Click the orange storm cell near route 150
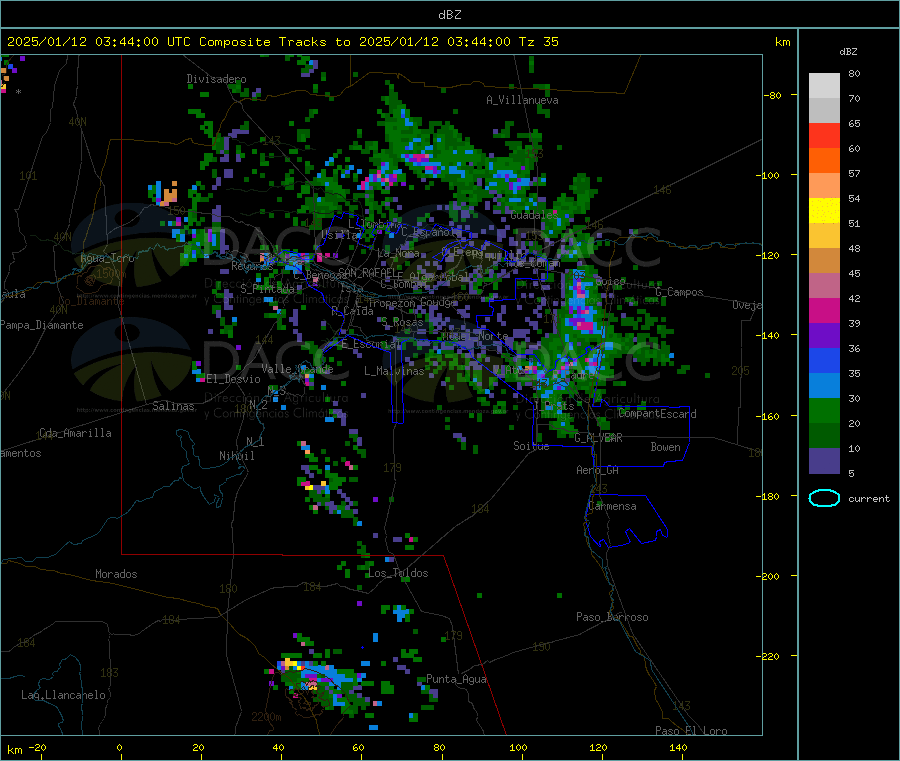The height and width of the screenshot is (761, 900). click(x=169, y=194)
